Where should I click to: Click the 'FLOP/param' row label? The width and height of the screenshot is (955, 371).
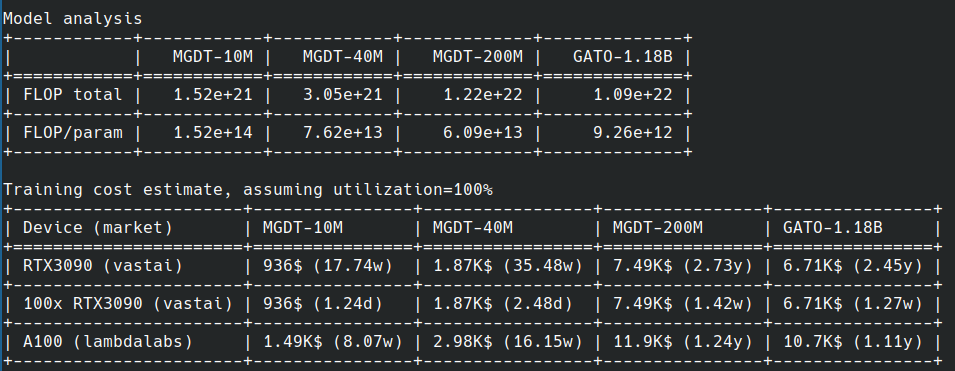[x=72, y=133]
